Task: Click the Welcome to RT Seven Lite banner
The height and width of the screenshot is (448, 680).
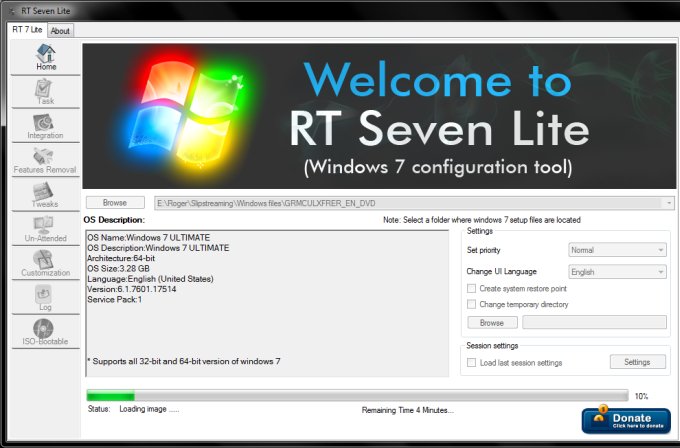Action: (379, 116)
